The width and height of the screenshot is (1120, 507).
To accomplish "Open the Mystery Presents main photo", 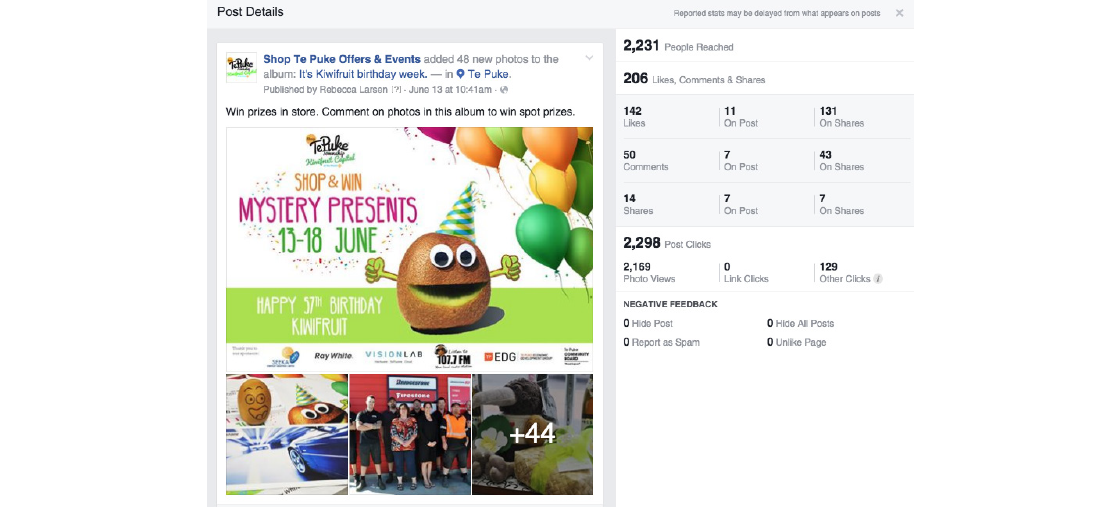I will [409, 249].
